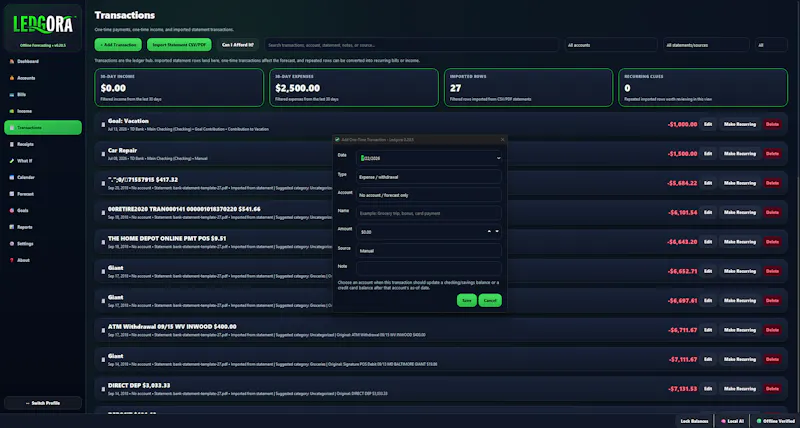Select the checkbox for THE HOME DEPOT row
The width and height of the screenshot is (800, 428).
tap(103, 242)
